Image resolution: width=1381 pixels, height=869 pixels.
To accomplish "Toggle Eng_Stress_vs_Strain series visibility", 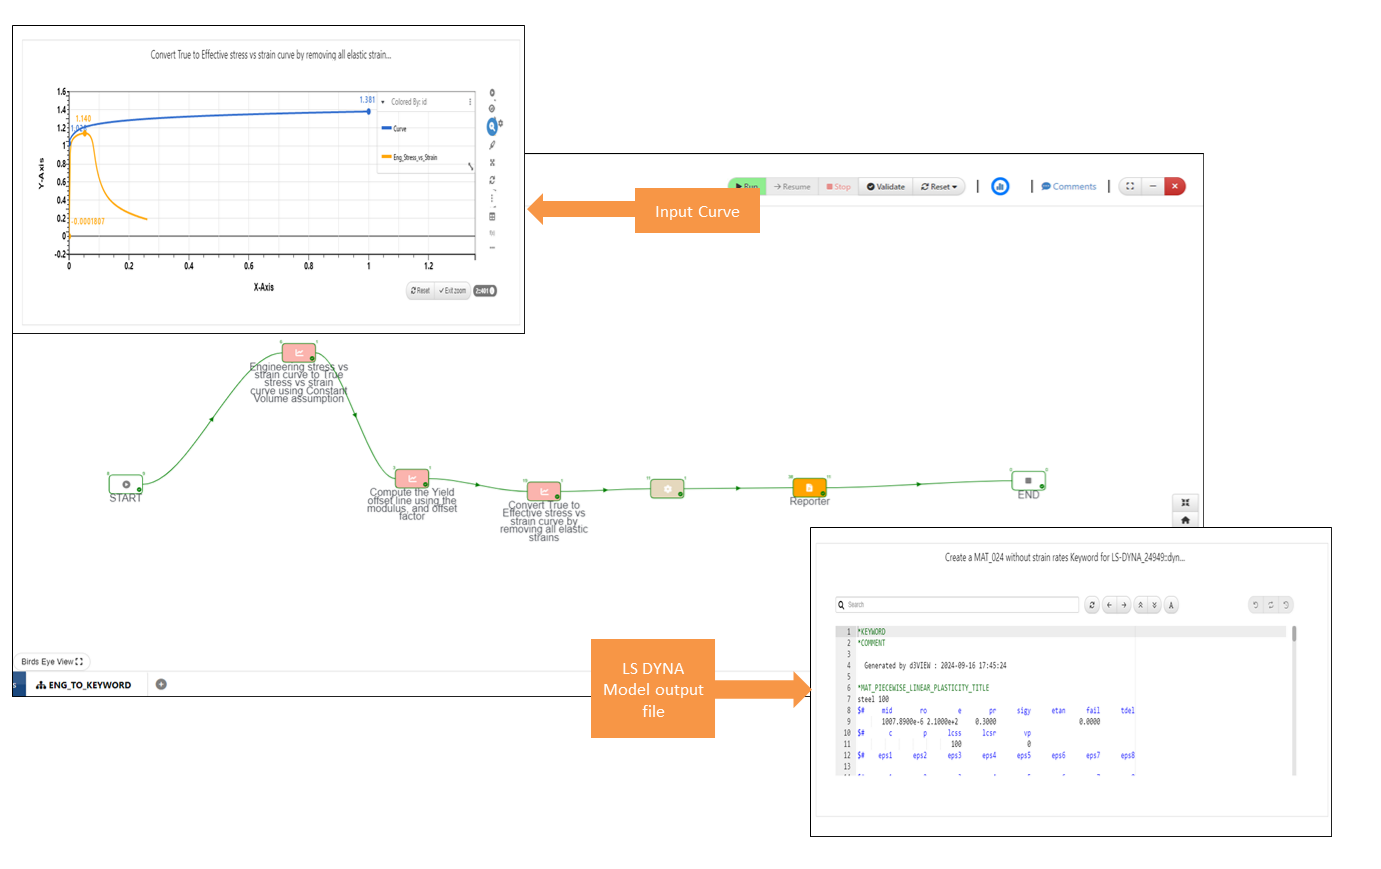I will coord(409,157).
